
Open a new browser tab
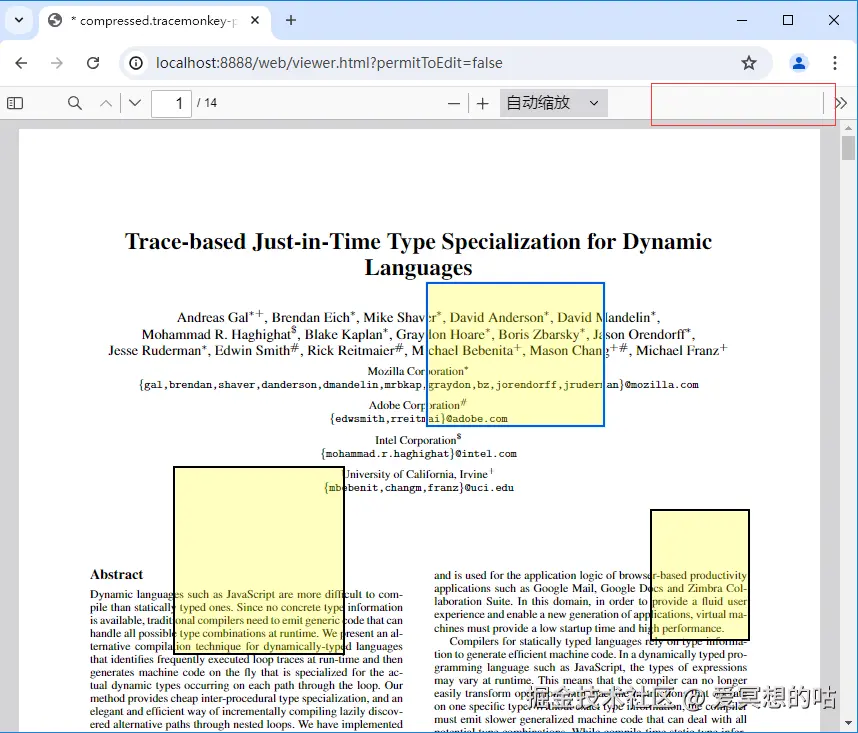tap(291, 20)
